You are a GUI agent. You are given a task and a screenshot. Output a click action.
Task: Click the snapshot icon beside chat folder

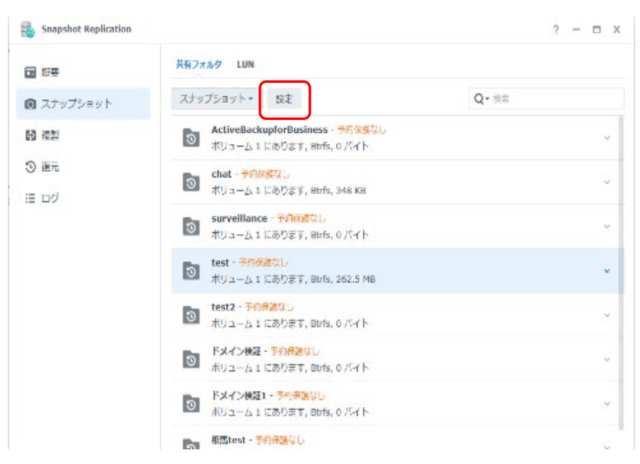tap(191, 182)
